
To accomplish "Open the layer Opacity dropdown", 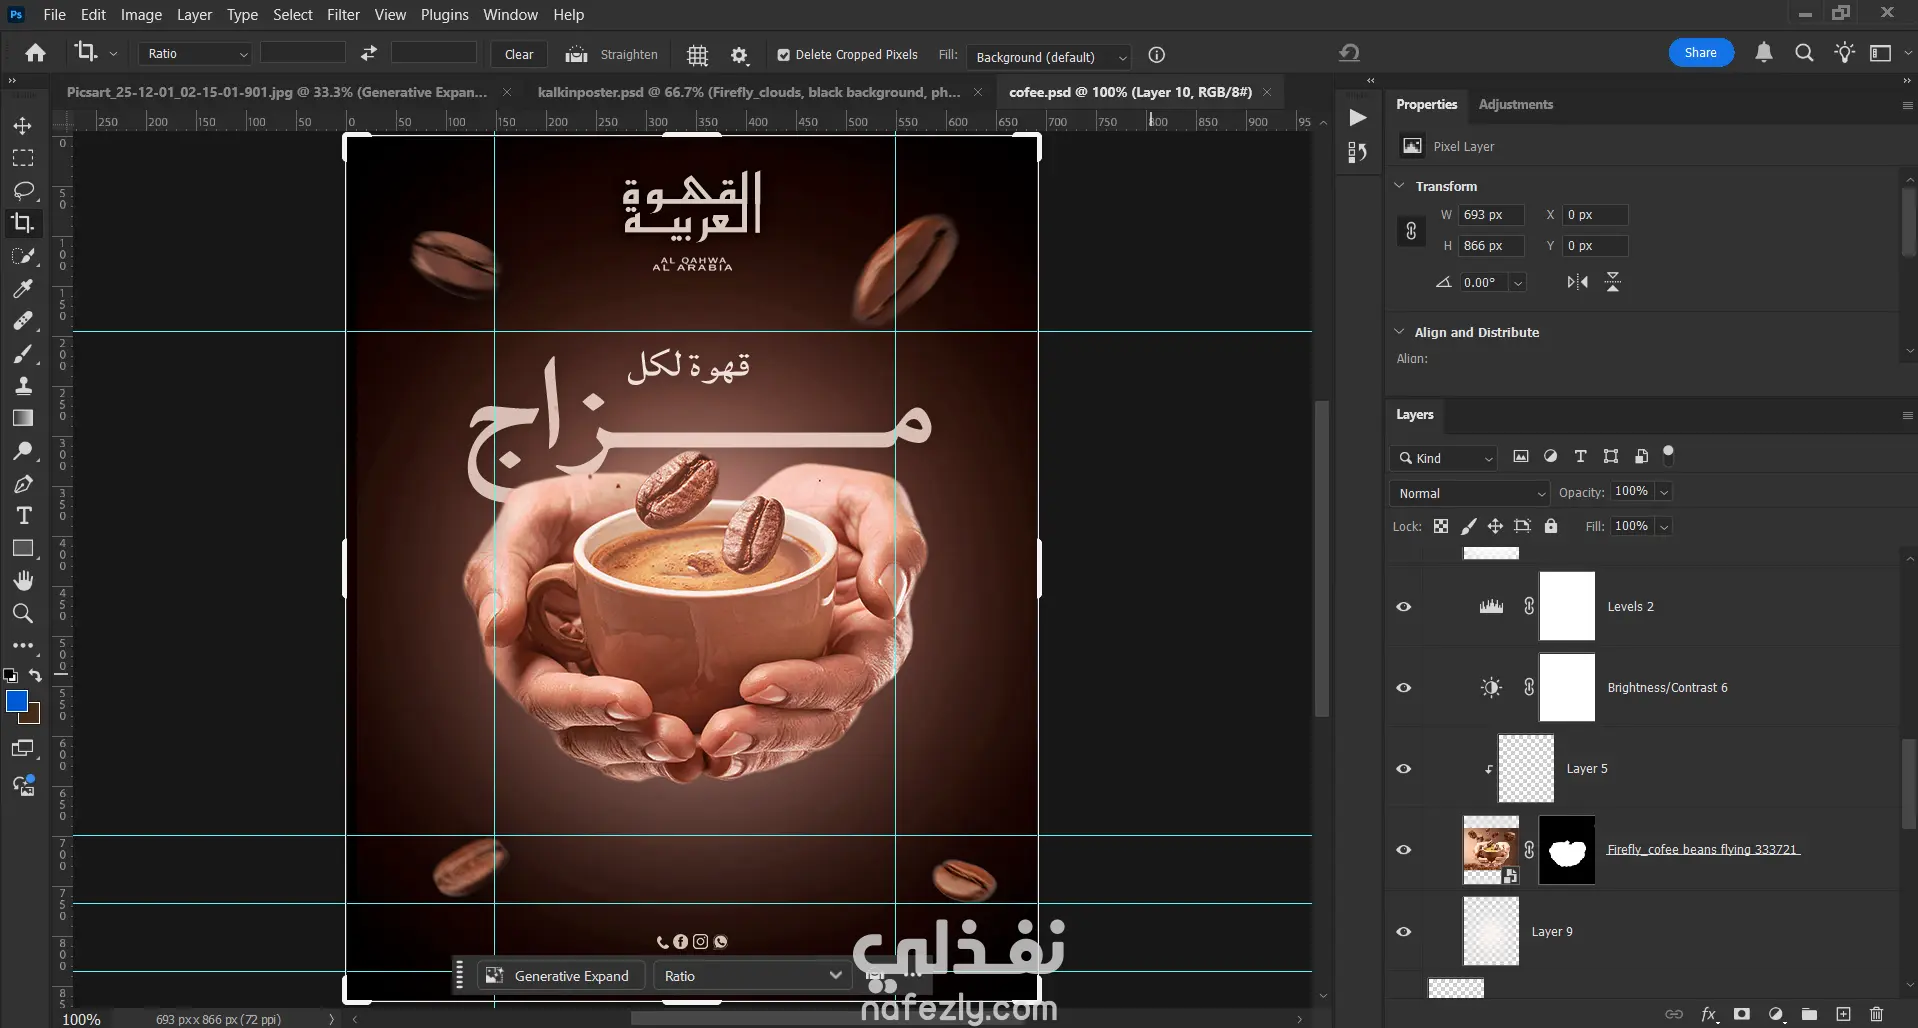I will (1664, 492).
